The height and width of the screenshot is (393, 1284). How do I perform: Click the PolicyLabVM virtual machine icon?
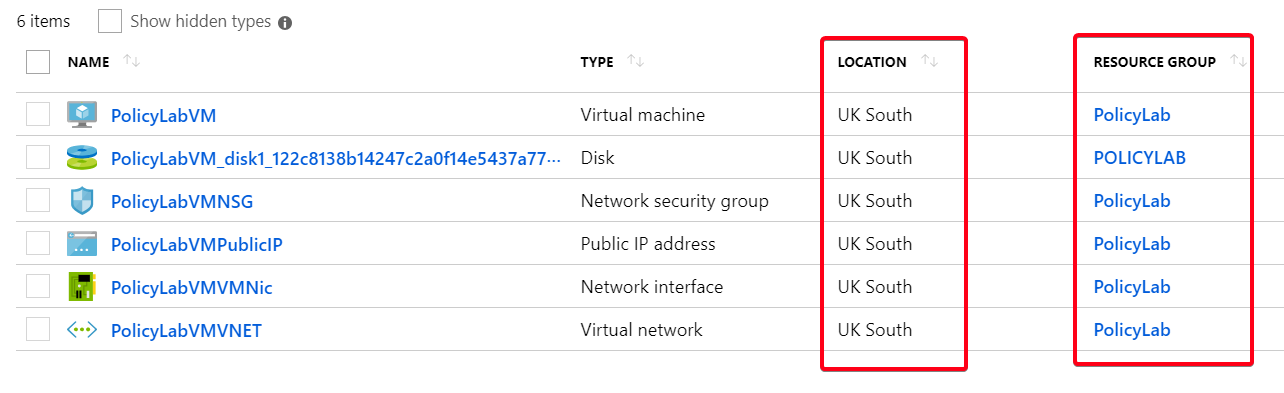click(81, 115)
